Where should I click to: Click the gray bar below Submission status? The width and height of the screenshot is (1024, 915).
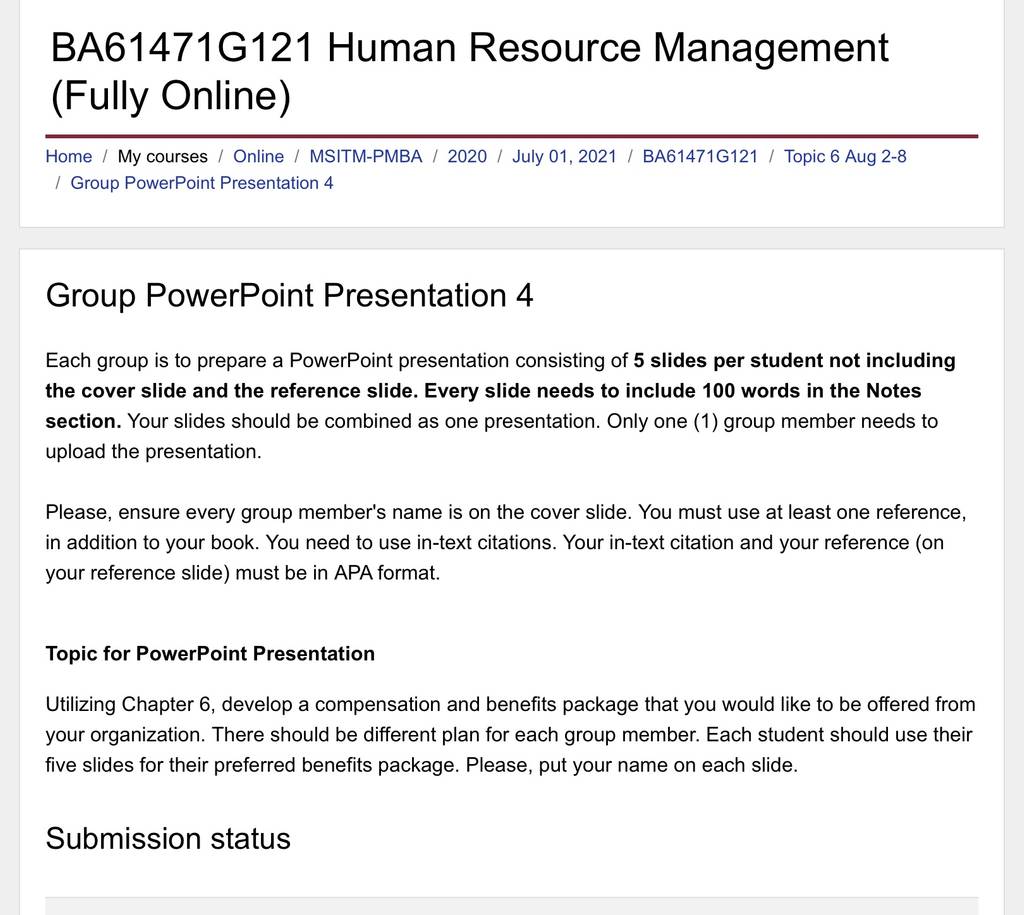[511, 906]
